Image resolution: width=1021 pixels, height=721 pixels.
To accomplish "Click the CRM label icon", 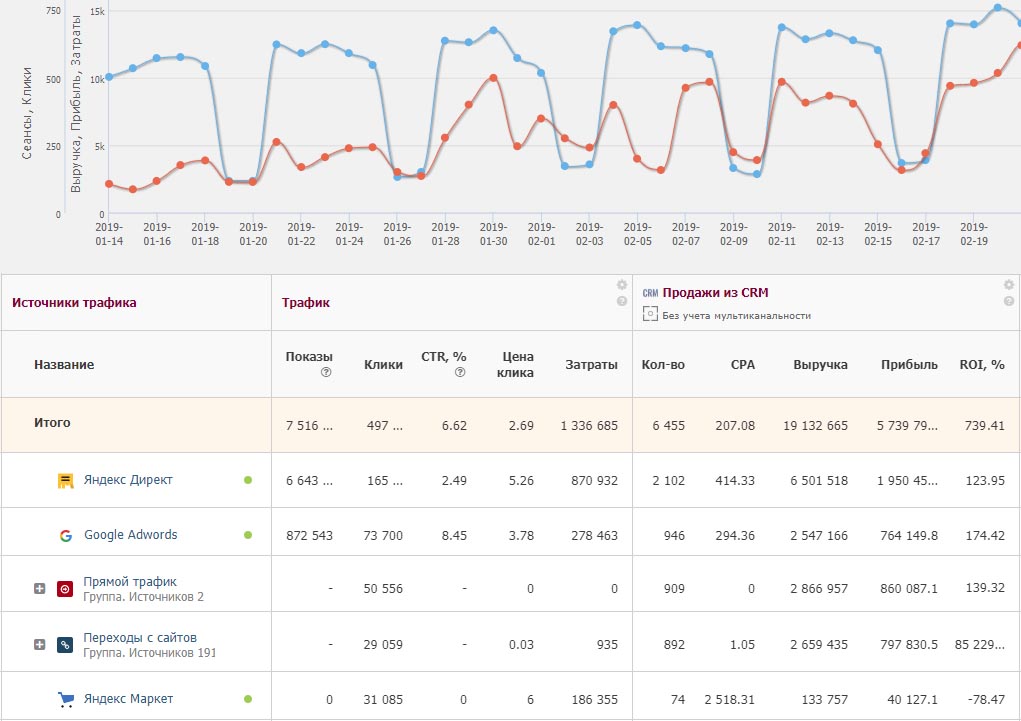I will [x=650, y=293].
